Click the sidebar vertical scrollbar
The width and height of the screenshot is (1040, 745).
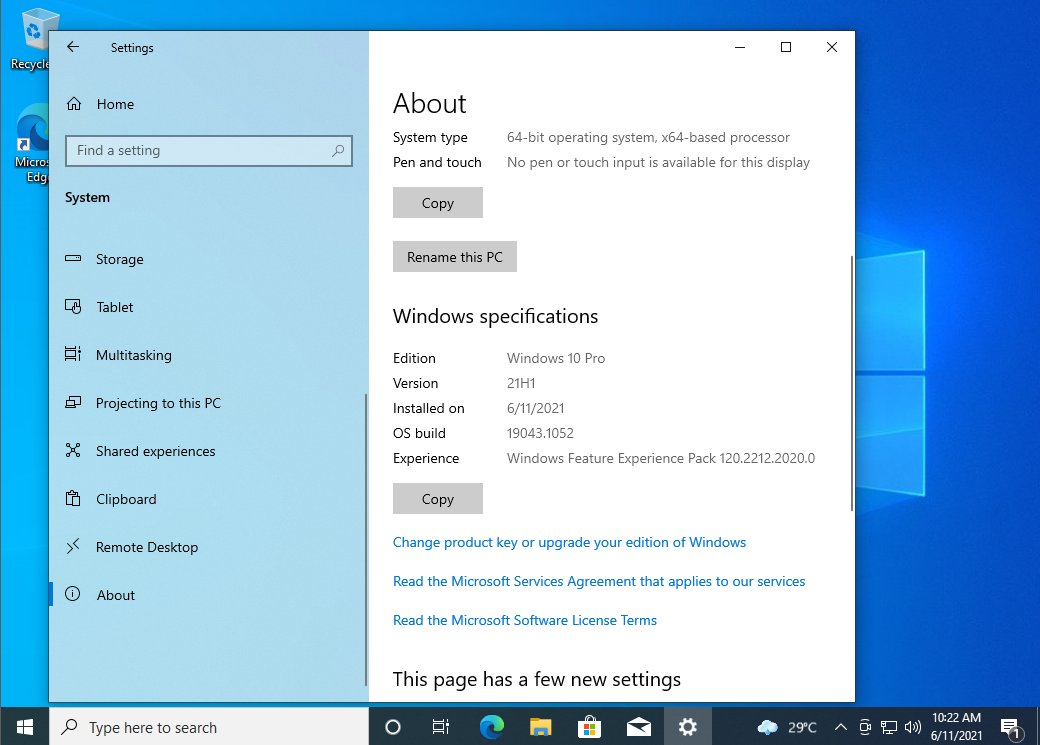point(365,540)
